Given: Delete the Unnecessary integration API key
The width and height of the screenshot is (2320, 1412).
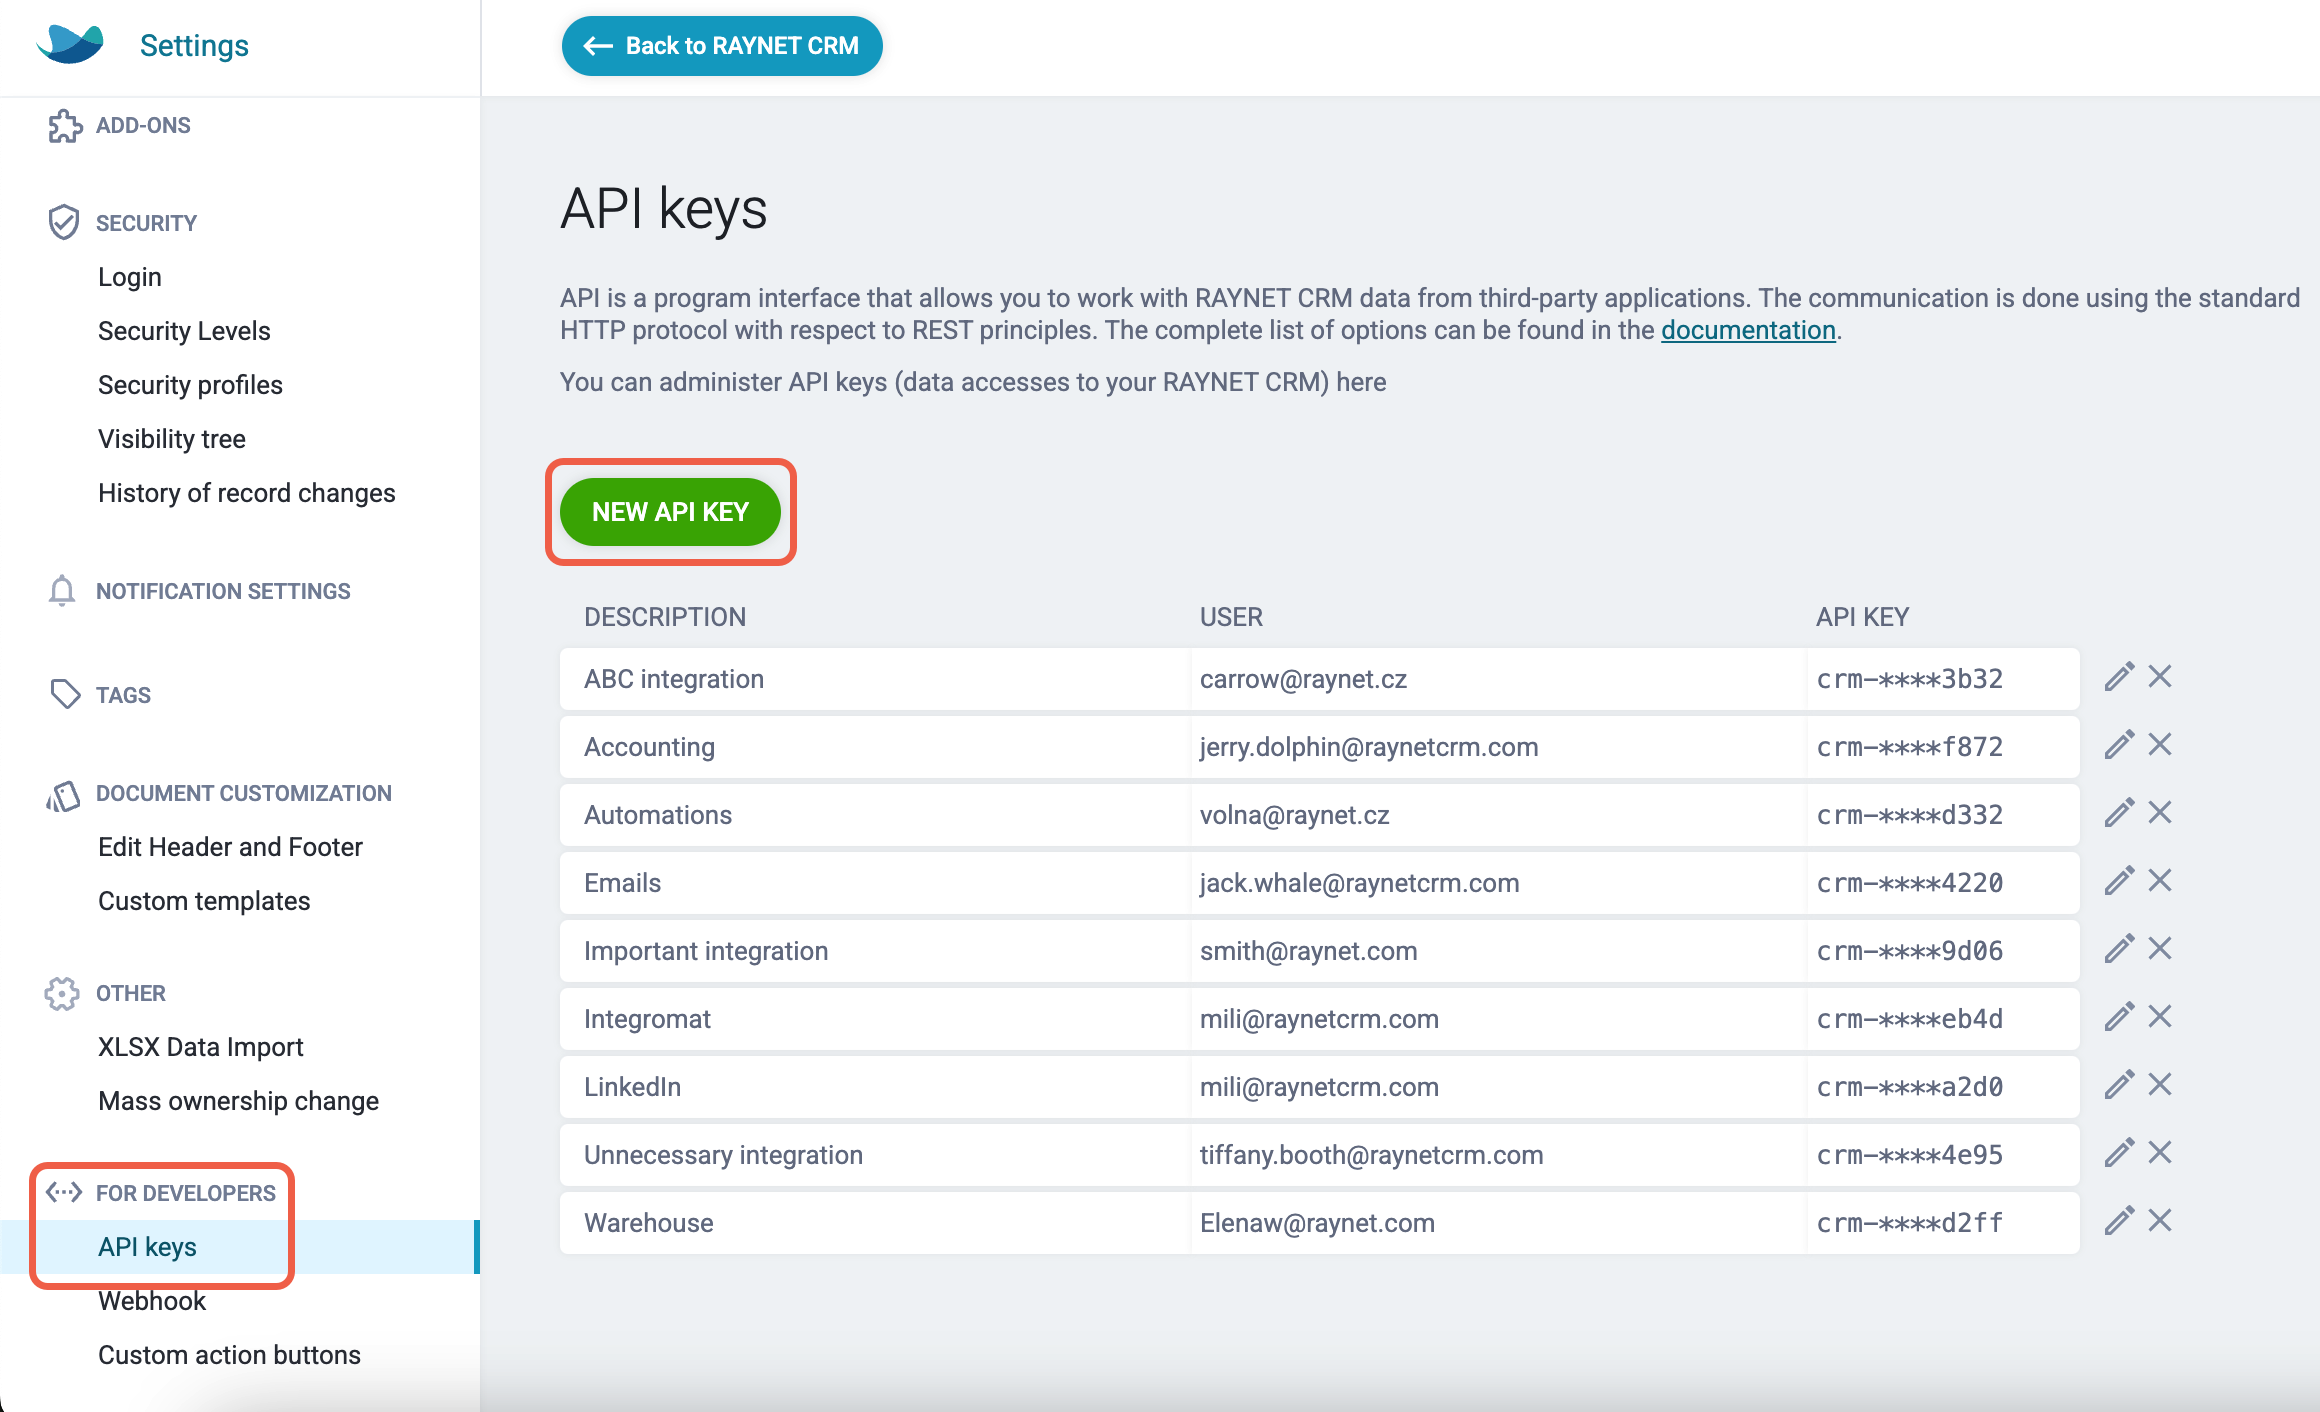Looking at the screenshot, I should 2160,1153.
